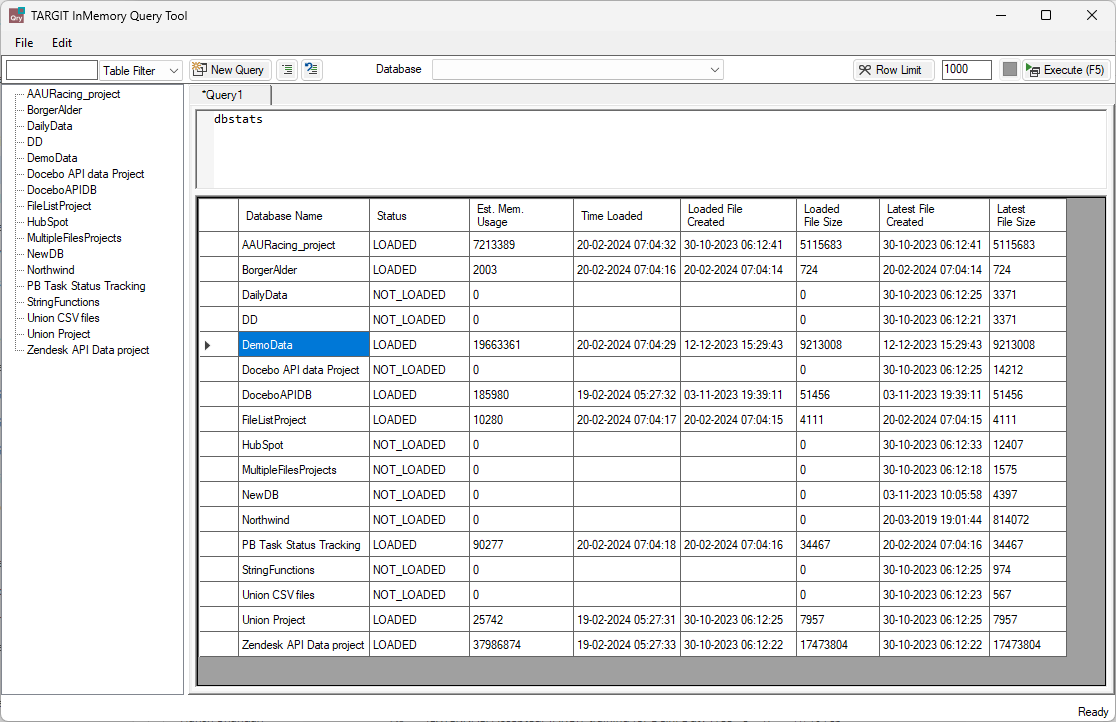Select NewDB in the tree

pos(45,254)
